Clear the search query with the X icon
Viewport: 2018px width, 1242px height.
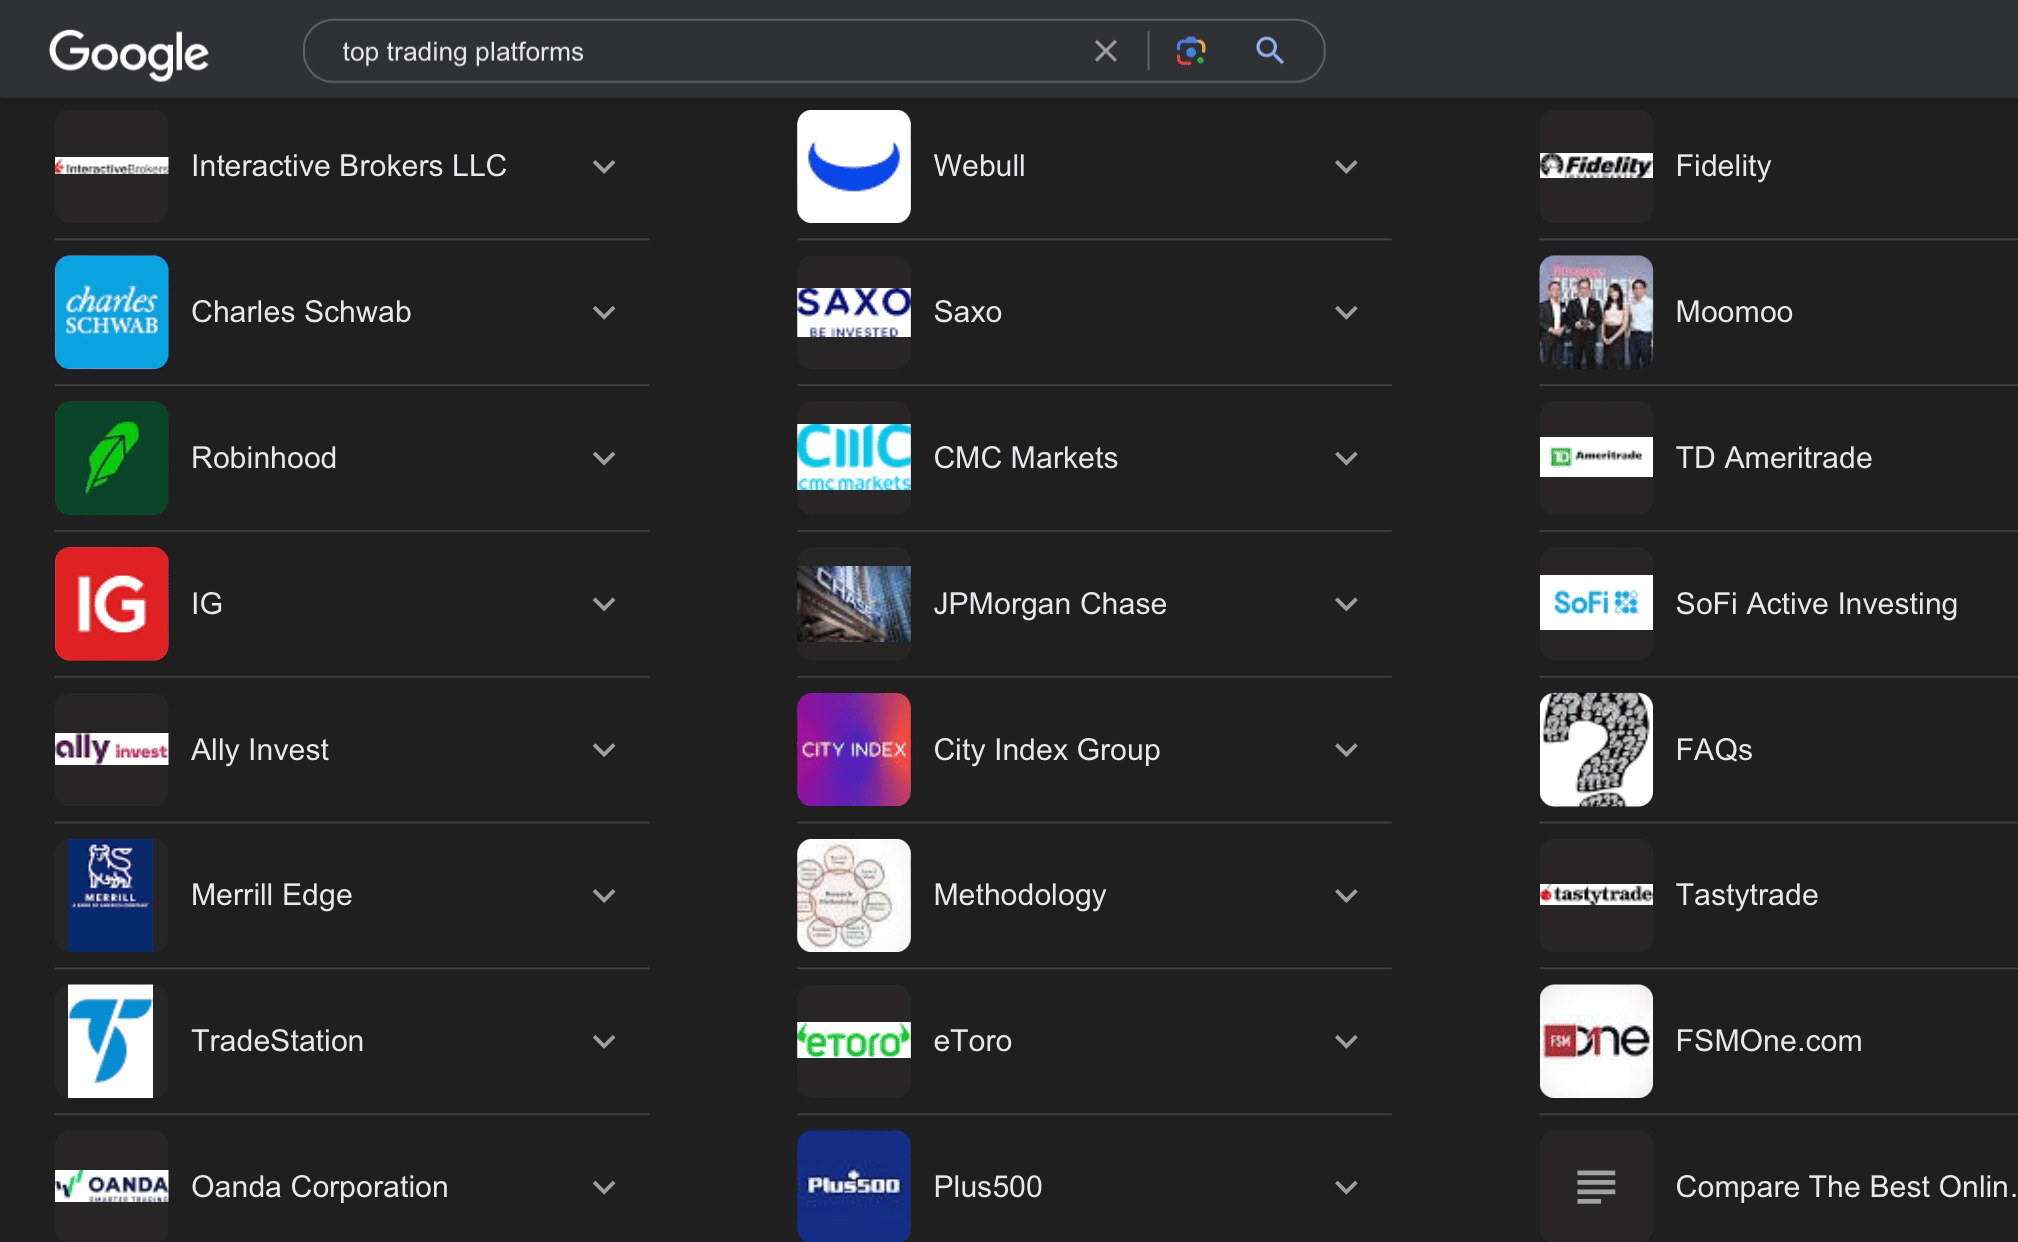tap(1105, 51)
